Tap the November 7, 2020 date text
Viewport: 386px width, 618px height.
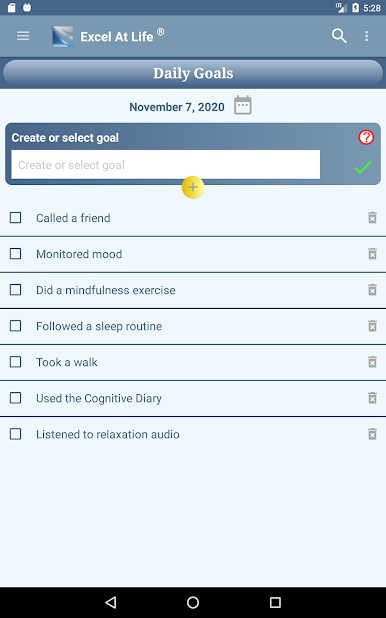point(177,107)
